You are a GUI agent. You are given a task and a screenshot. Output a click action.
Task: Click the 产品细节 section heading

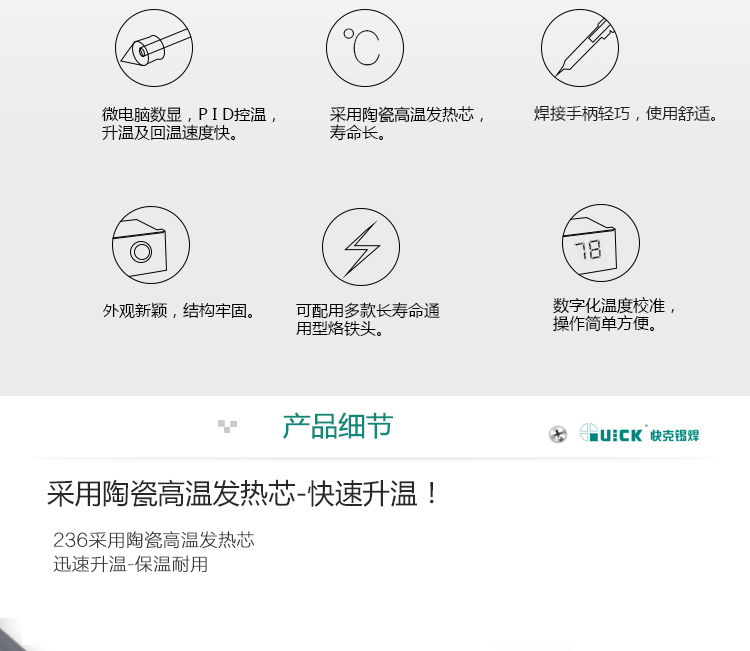coord(338,426)
